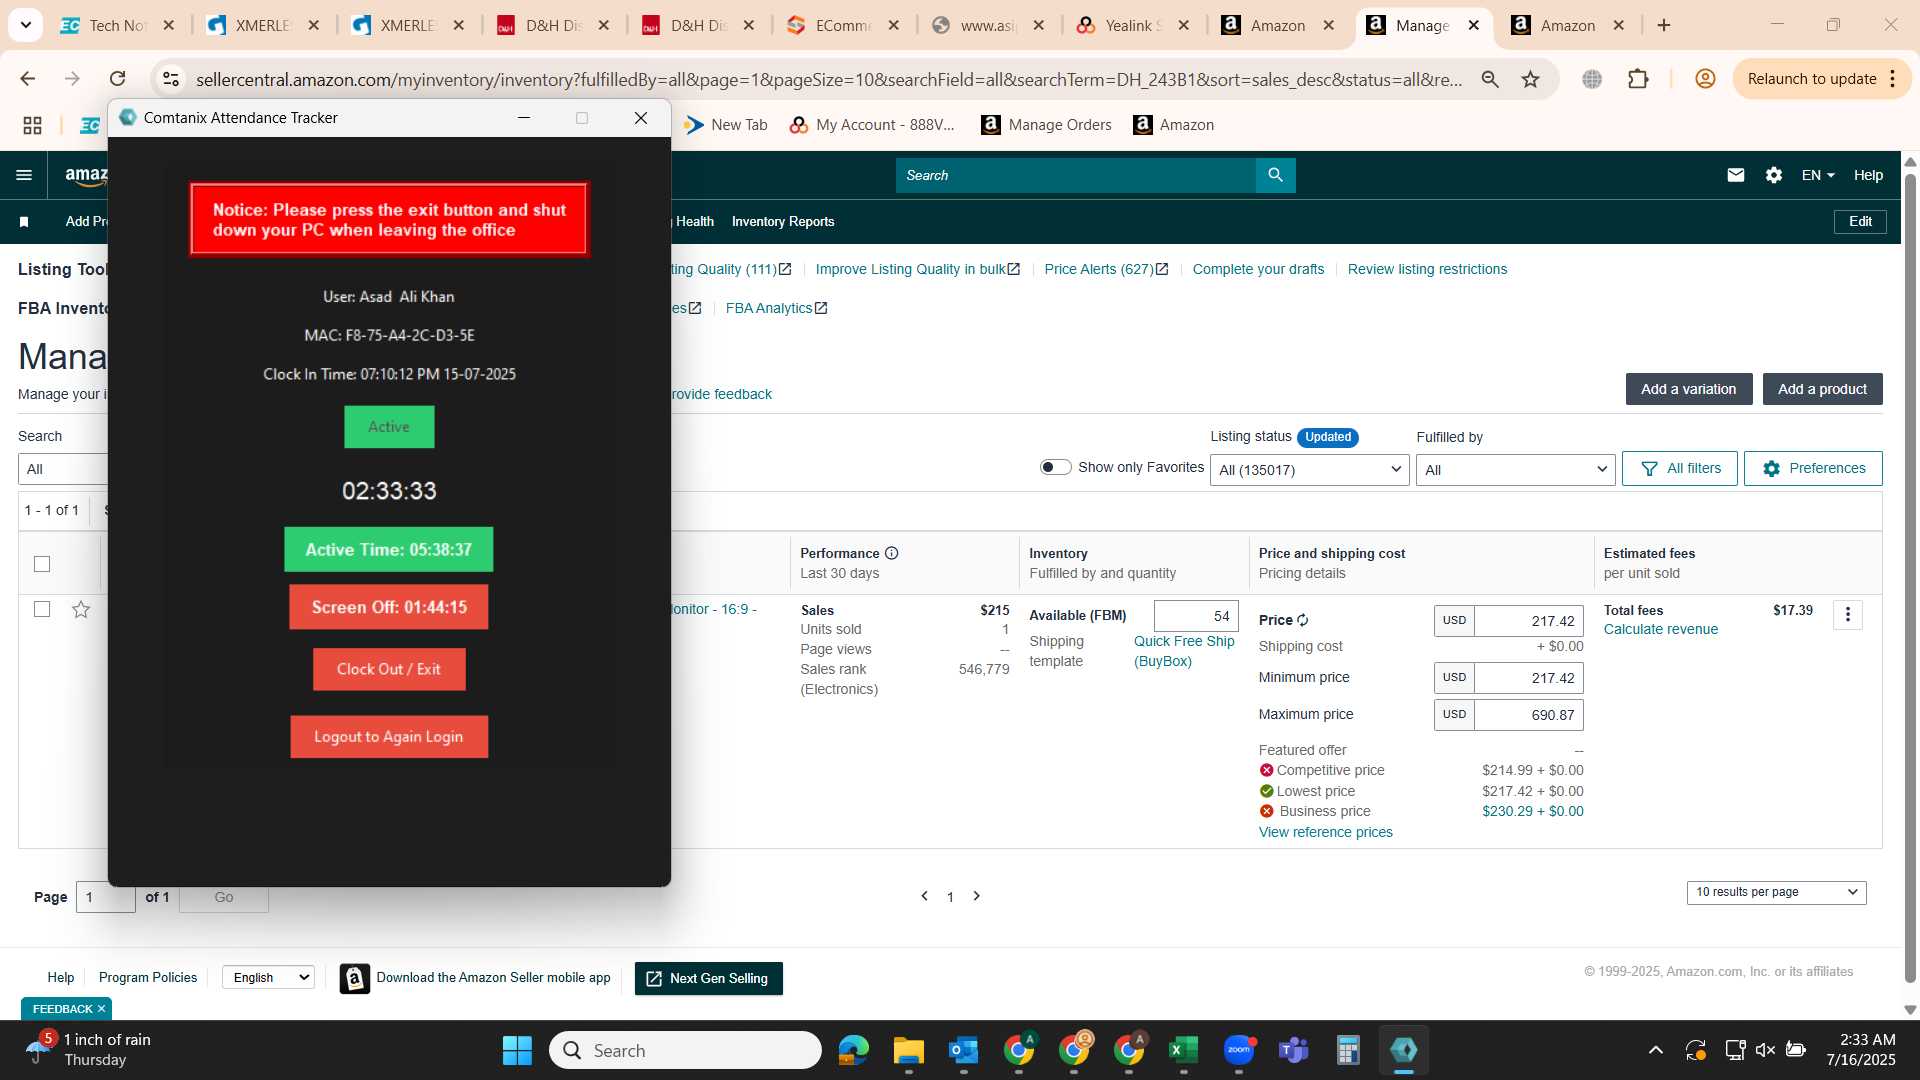Click the Maximum price input field
The width and height of the screenshot is (1920, 1080).
[x=1528, y=715]
